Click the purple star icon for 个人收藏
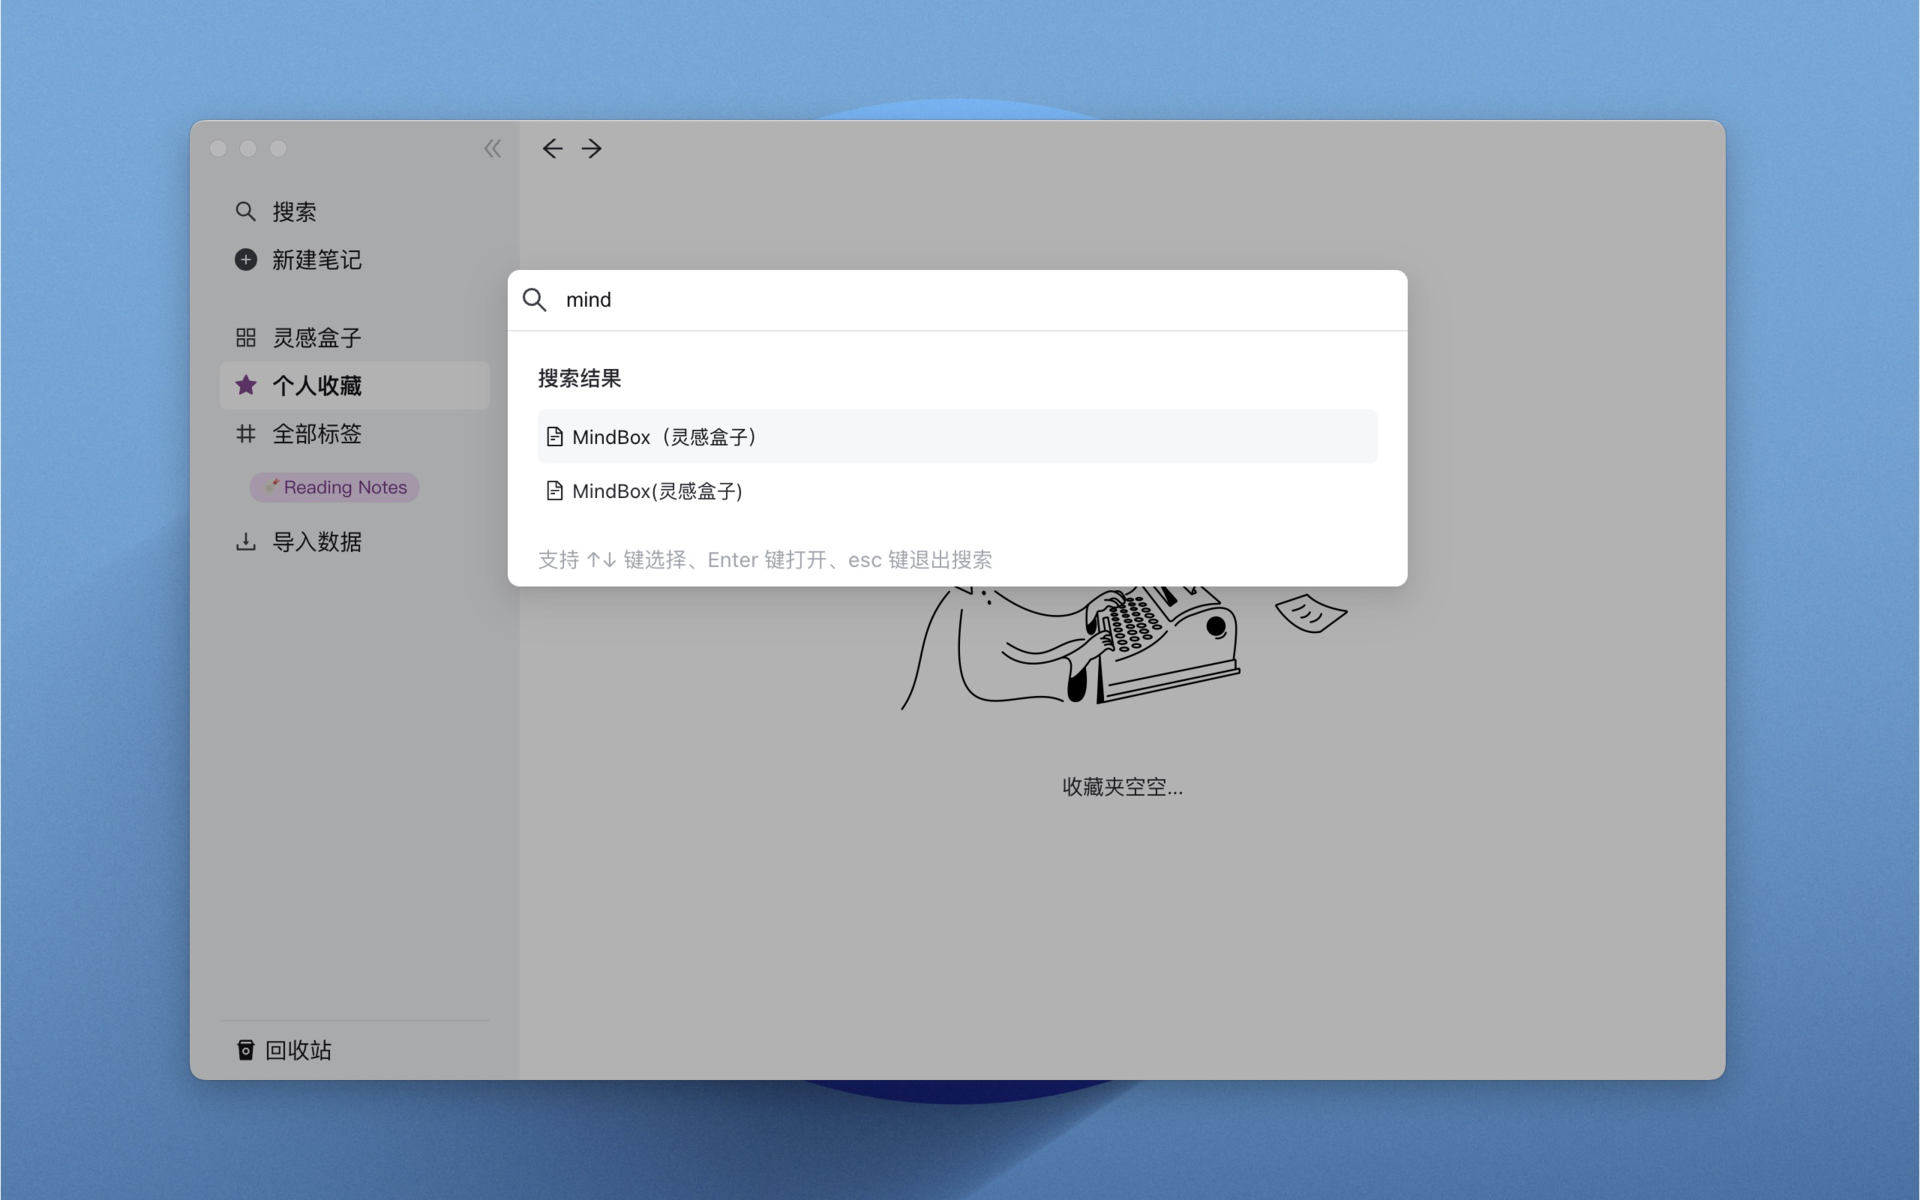This screenshot has height=1200, width=1920. (245, 386)
